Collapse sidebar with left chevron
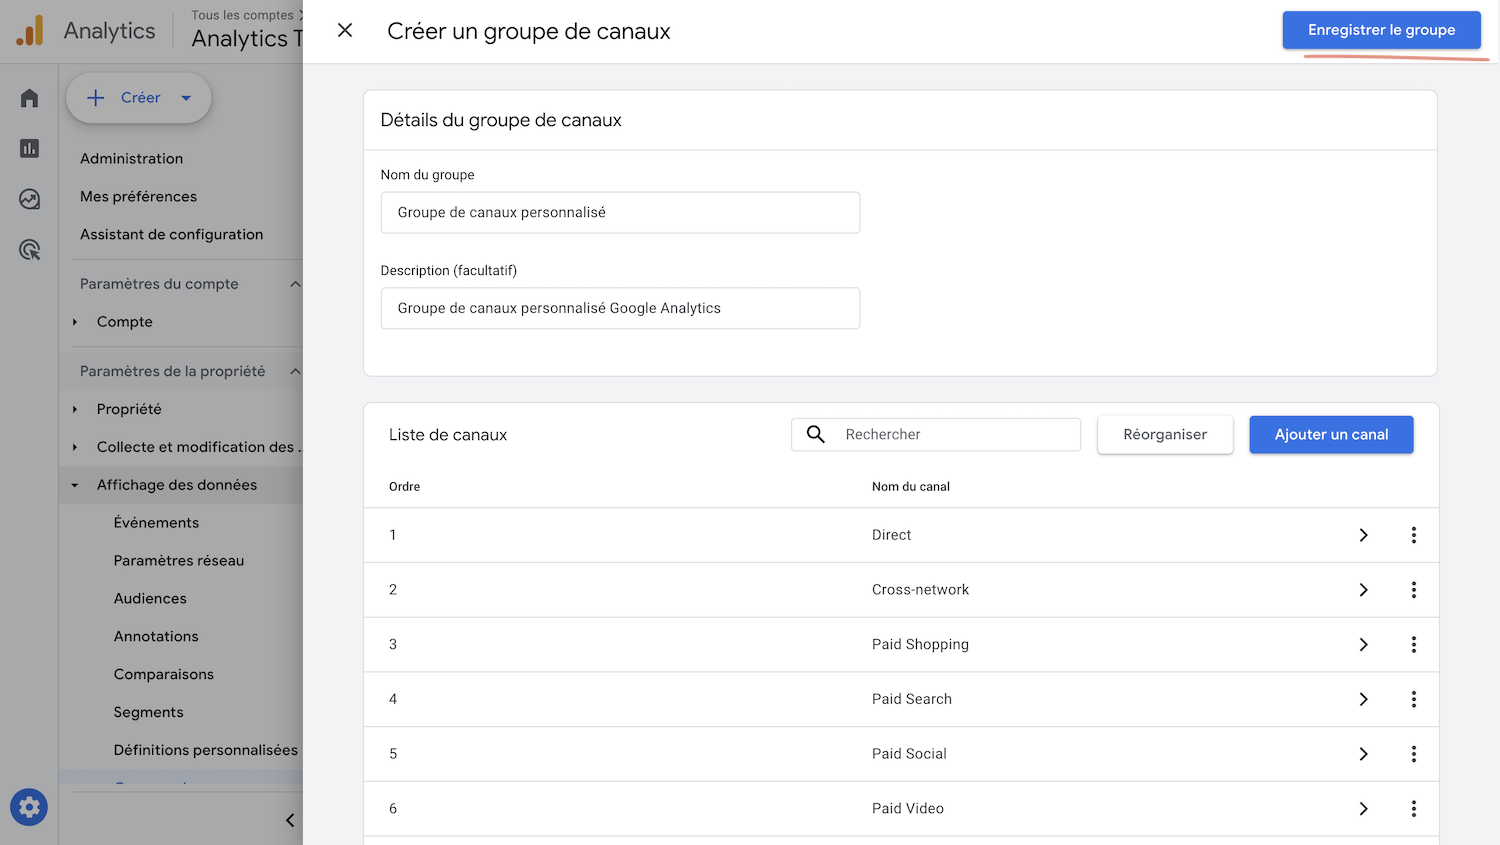 [290, 820]
